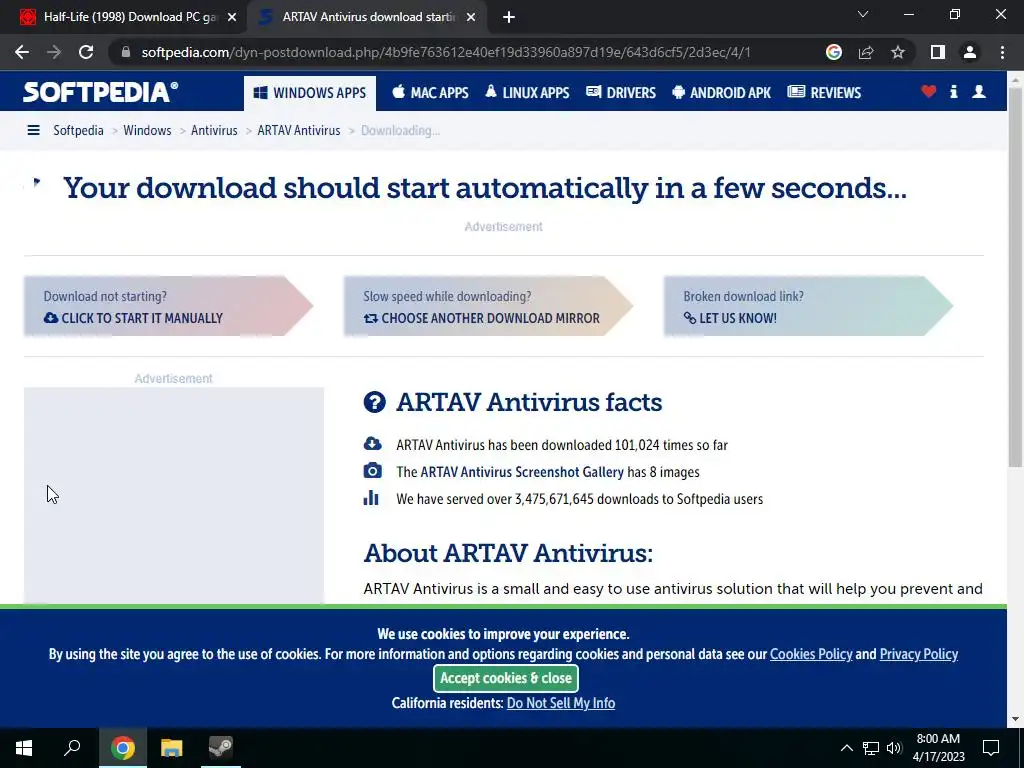Click the page vertical scrollbar thumb

click(1015, 278)
